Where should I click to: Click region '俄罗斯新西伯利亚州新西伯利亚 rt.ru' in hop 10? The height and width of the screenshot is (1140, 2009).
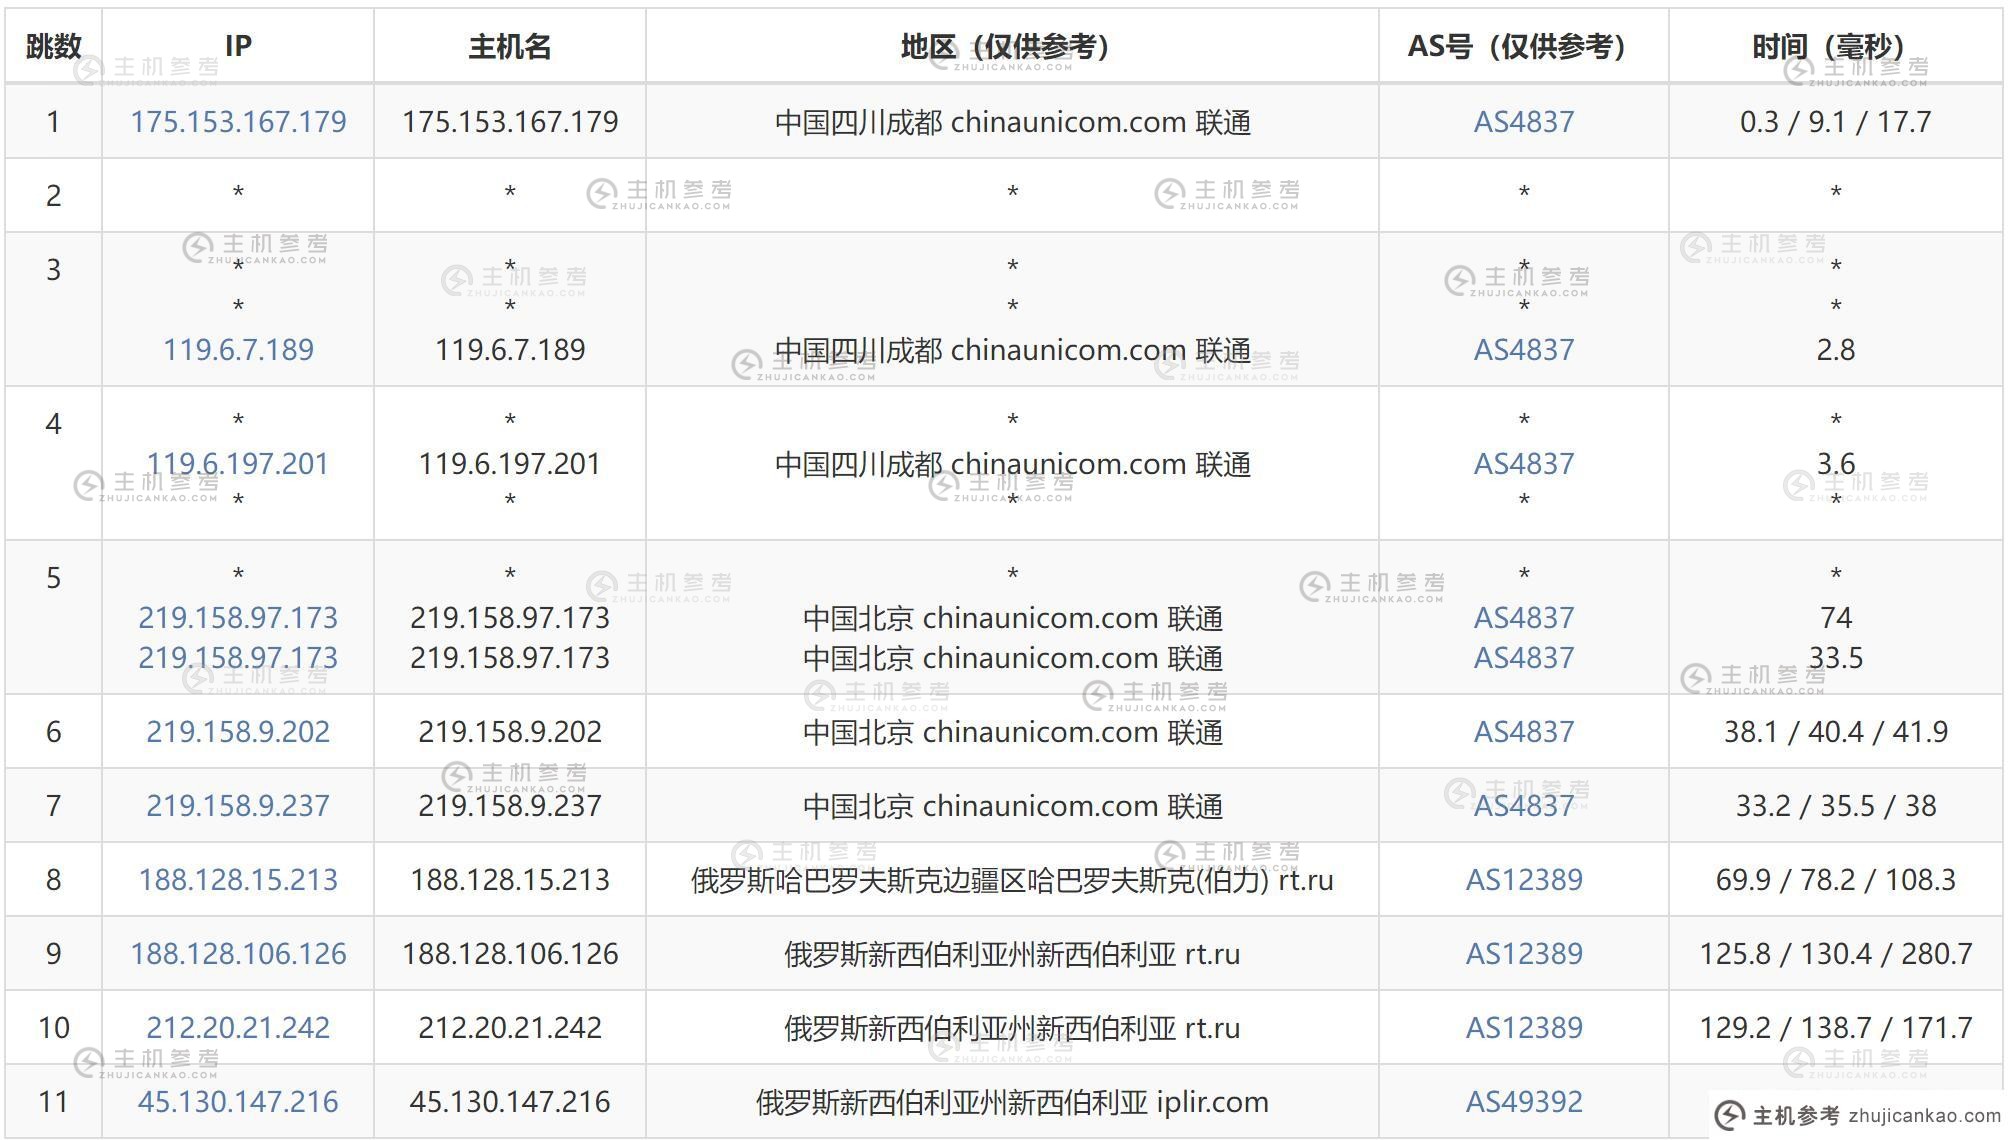[x=1012, y=1028]
